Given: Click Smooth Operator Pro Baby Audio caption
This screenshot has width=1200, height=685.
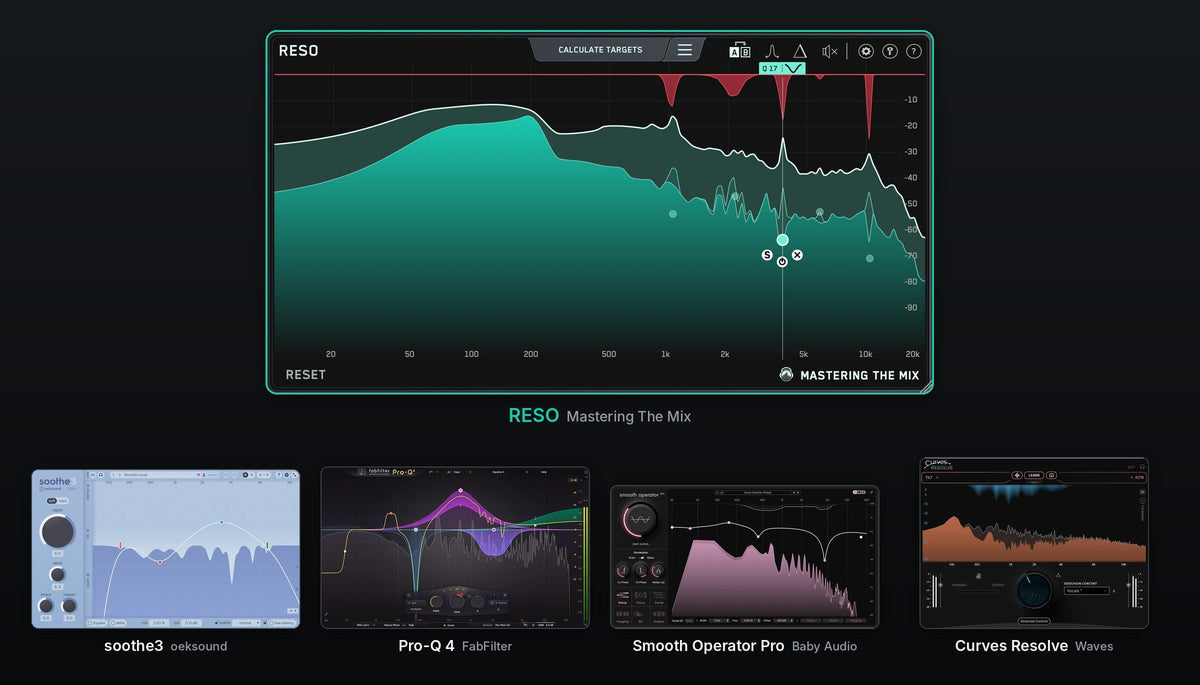Looking at the screenshot, I should point(744,646).
